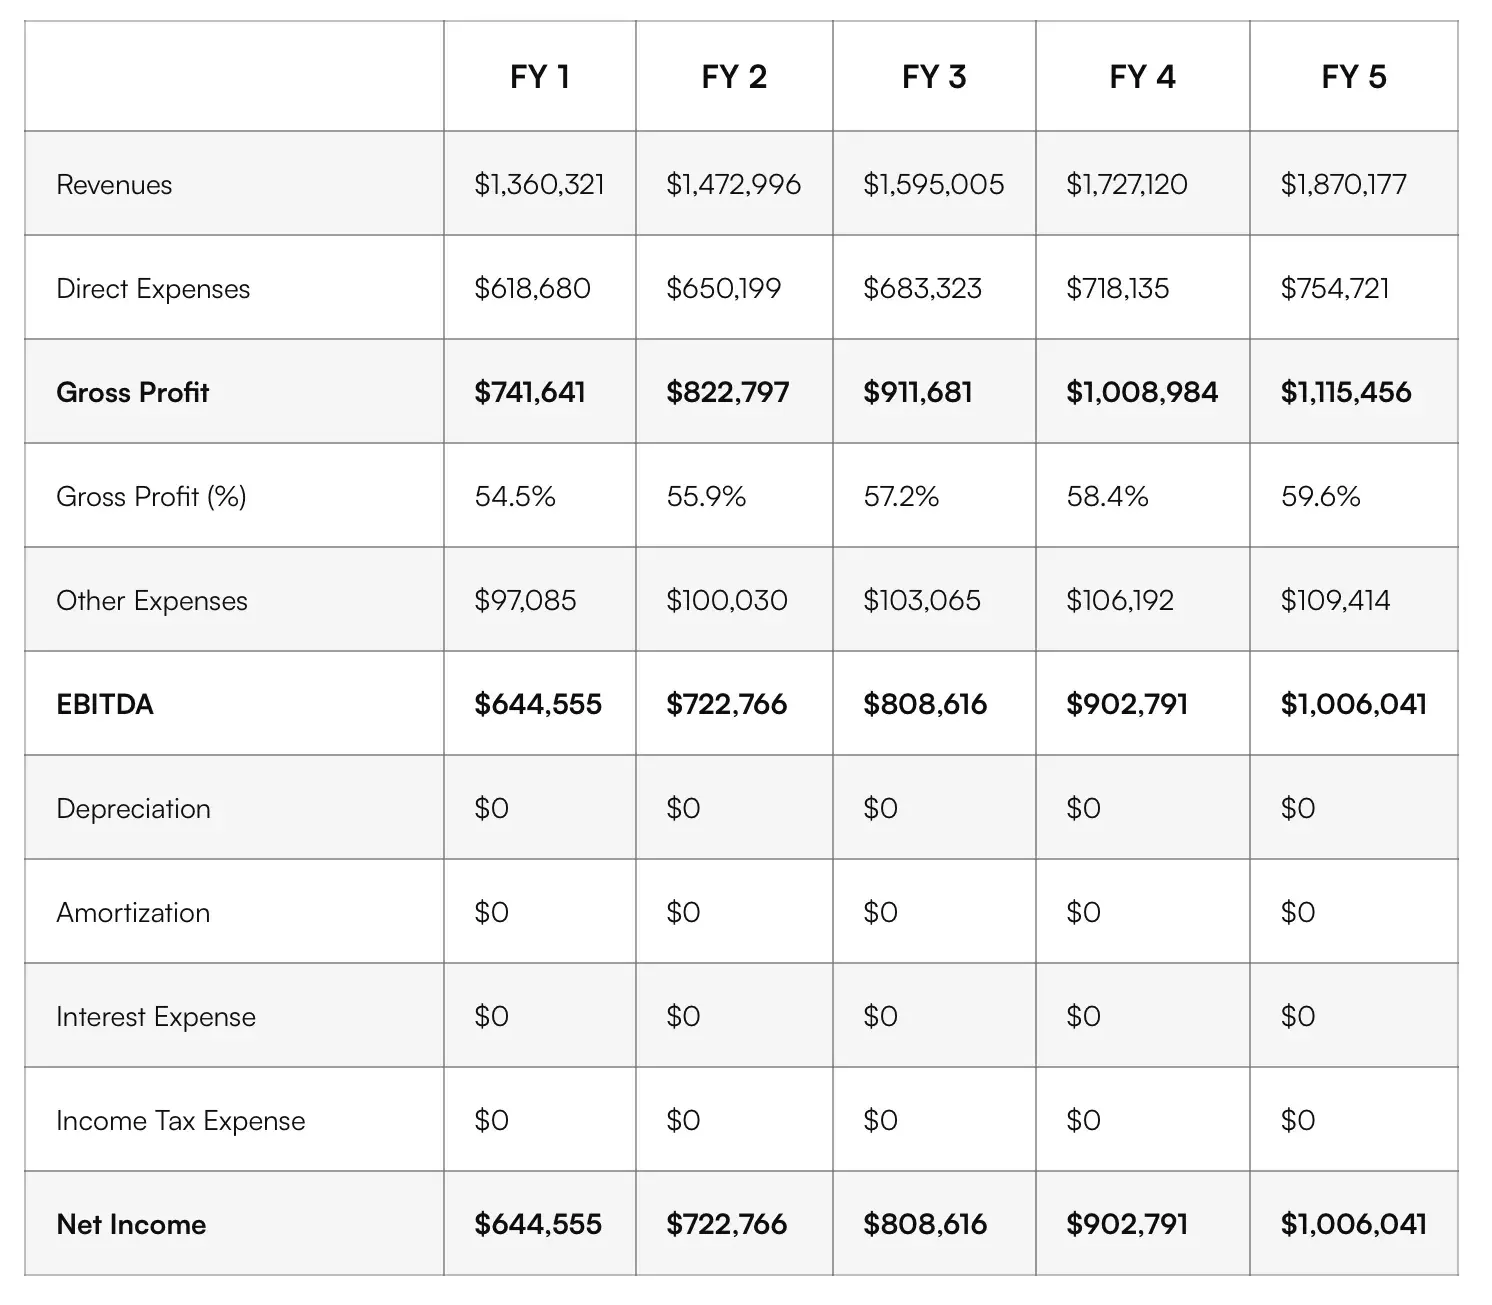Click the EBITDA row label
Screen dimensions: 1492x1305
105,705
